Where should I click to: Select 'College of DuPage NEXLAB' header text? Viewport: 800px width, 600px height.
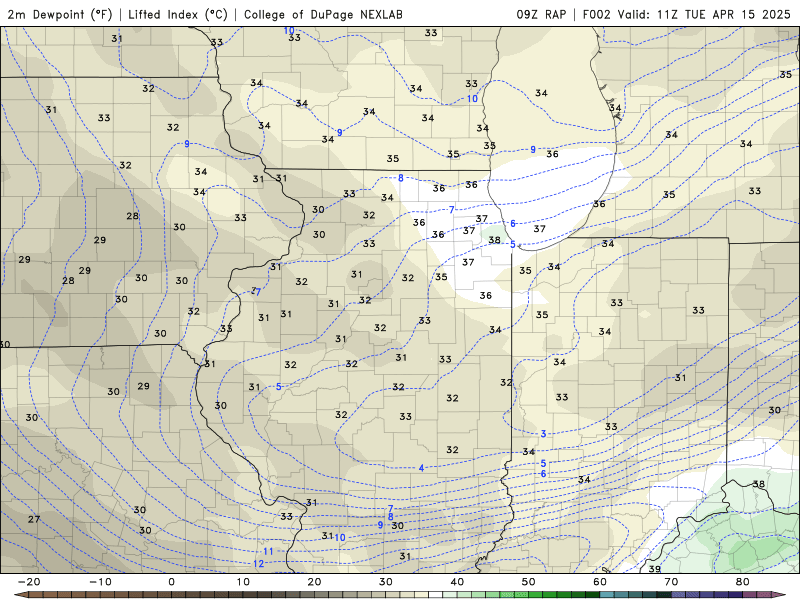(x=323, y=14)
